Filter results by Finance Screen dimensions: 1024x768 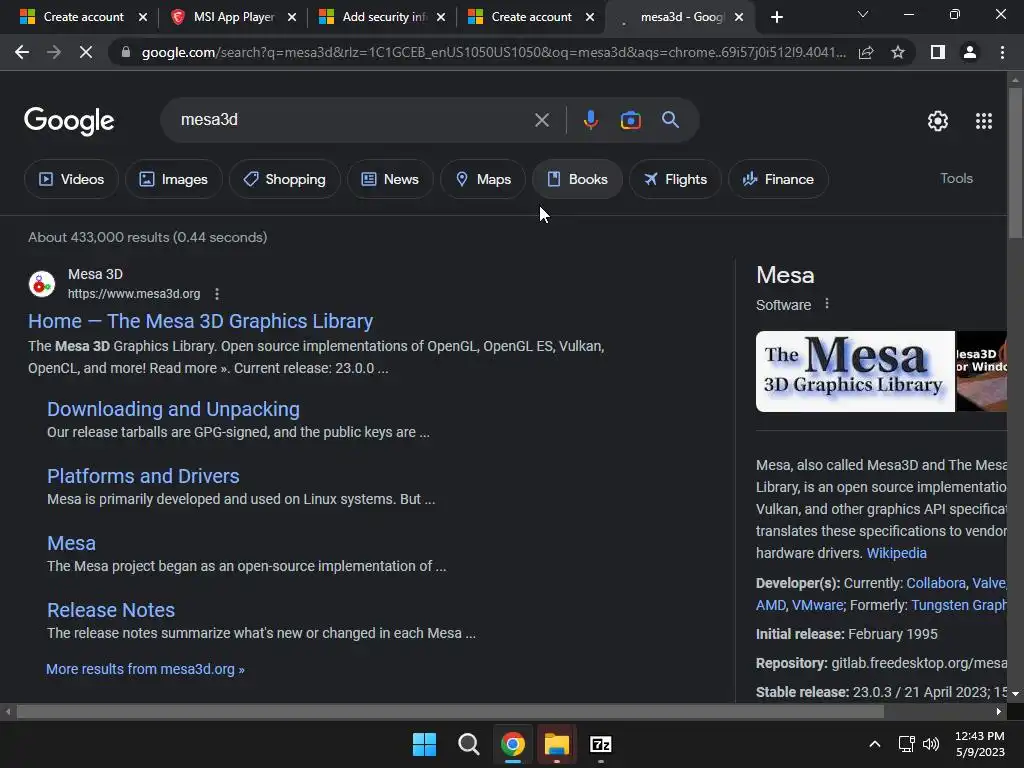pyautogui.click(x=778, y=179)
